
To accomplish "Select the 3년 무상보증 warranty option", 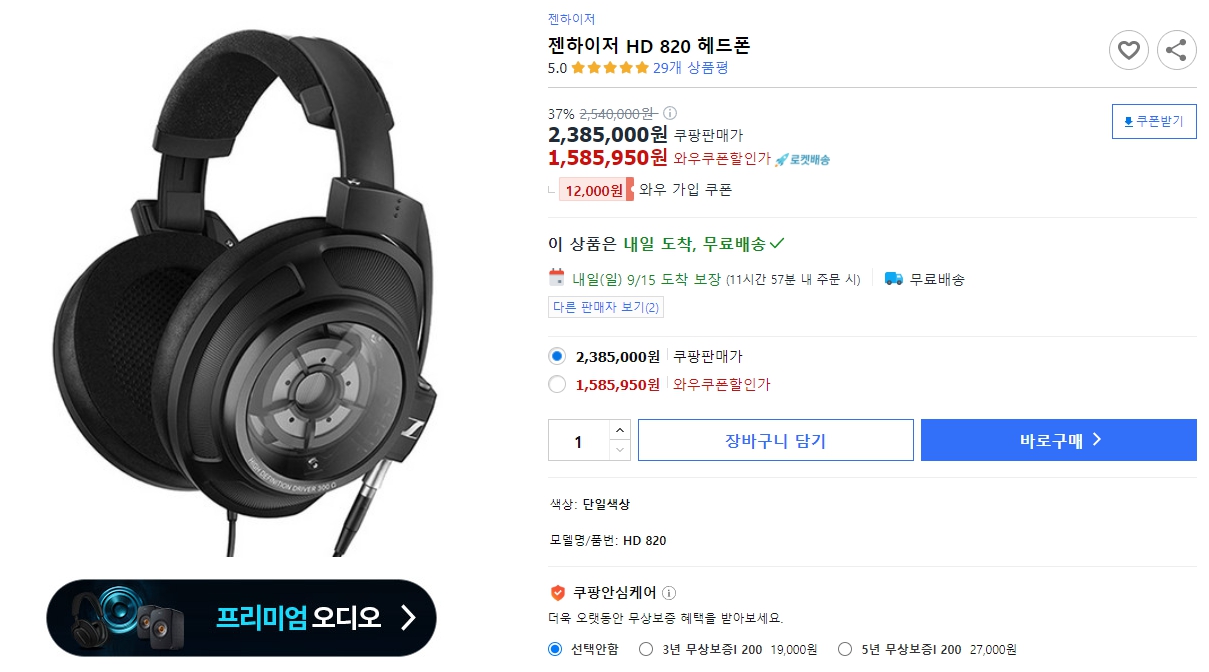I will [646, 649].
